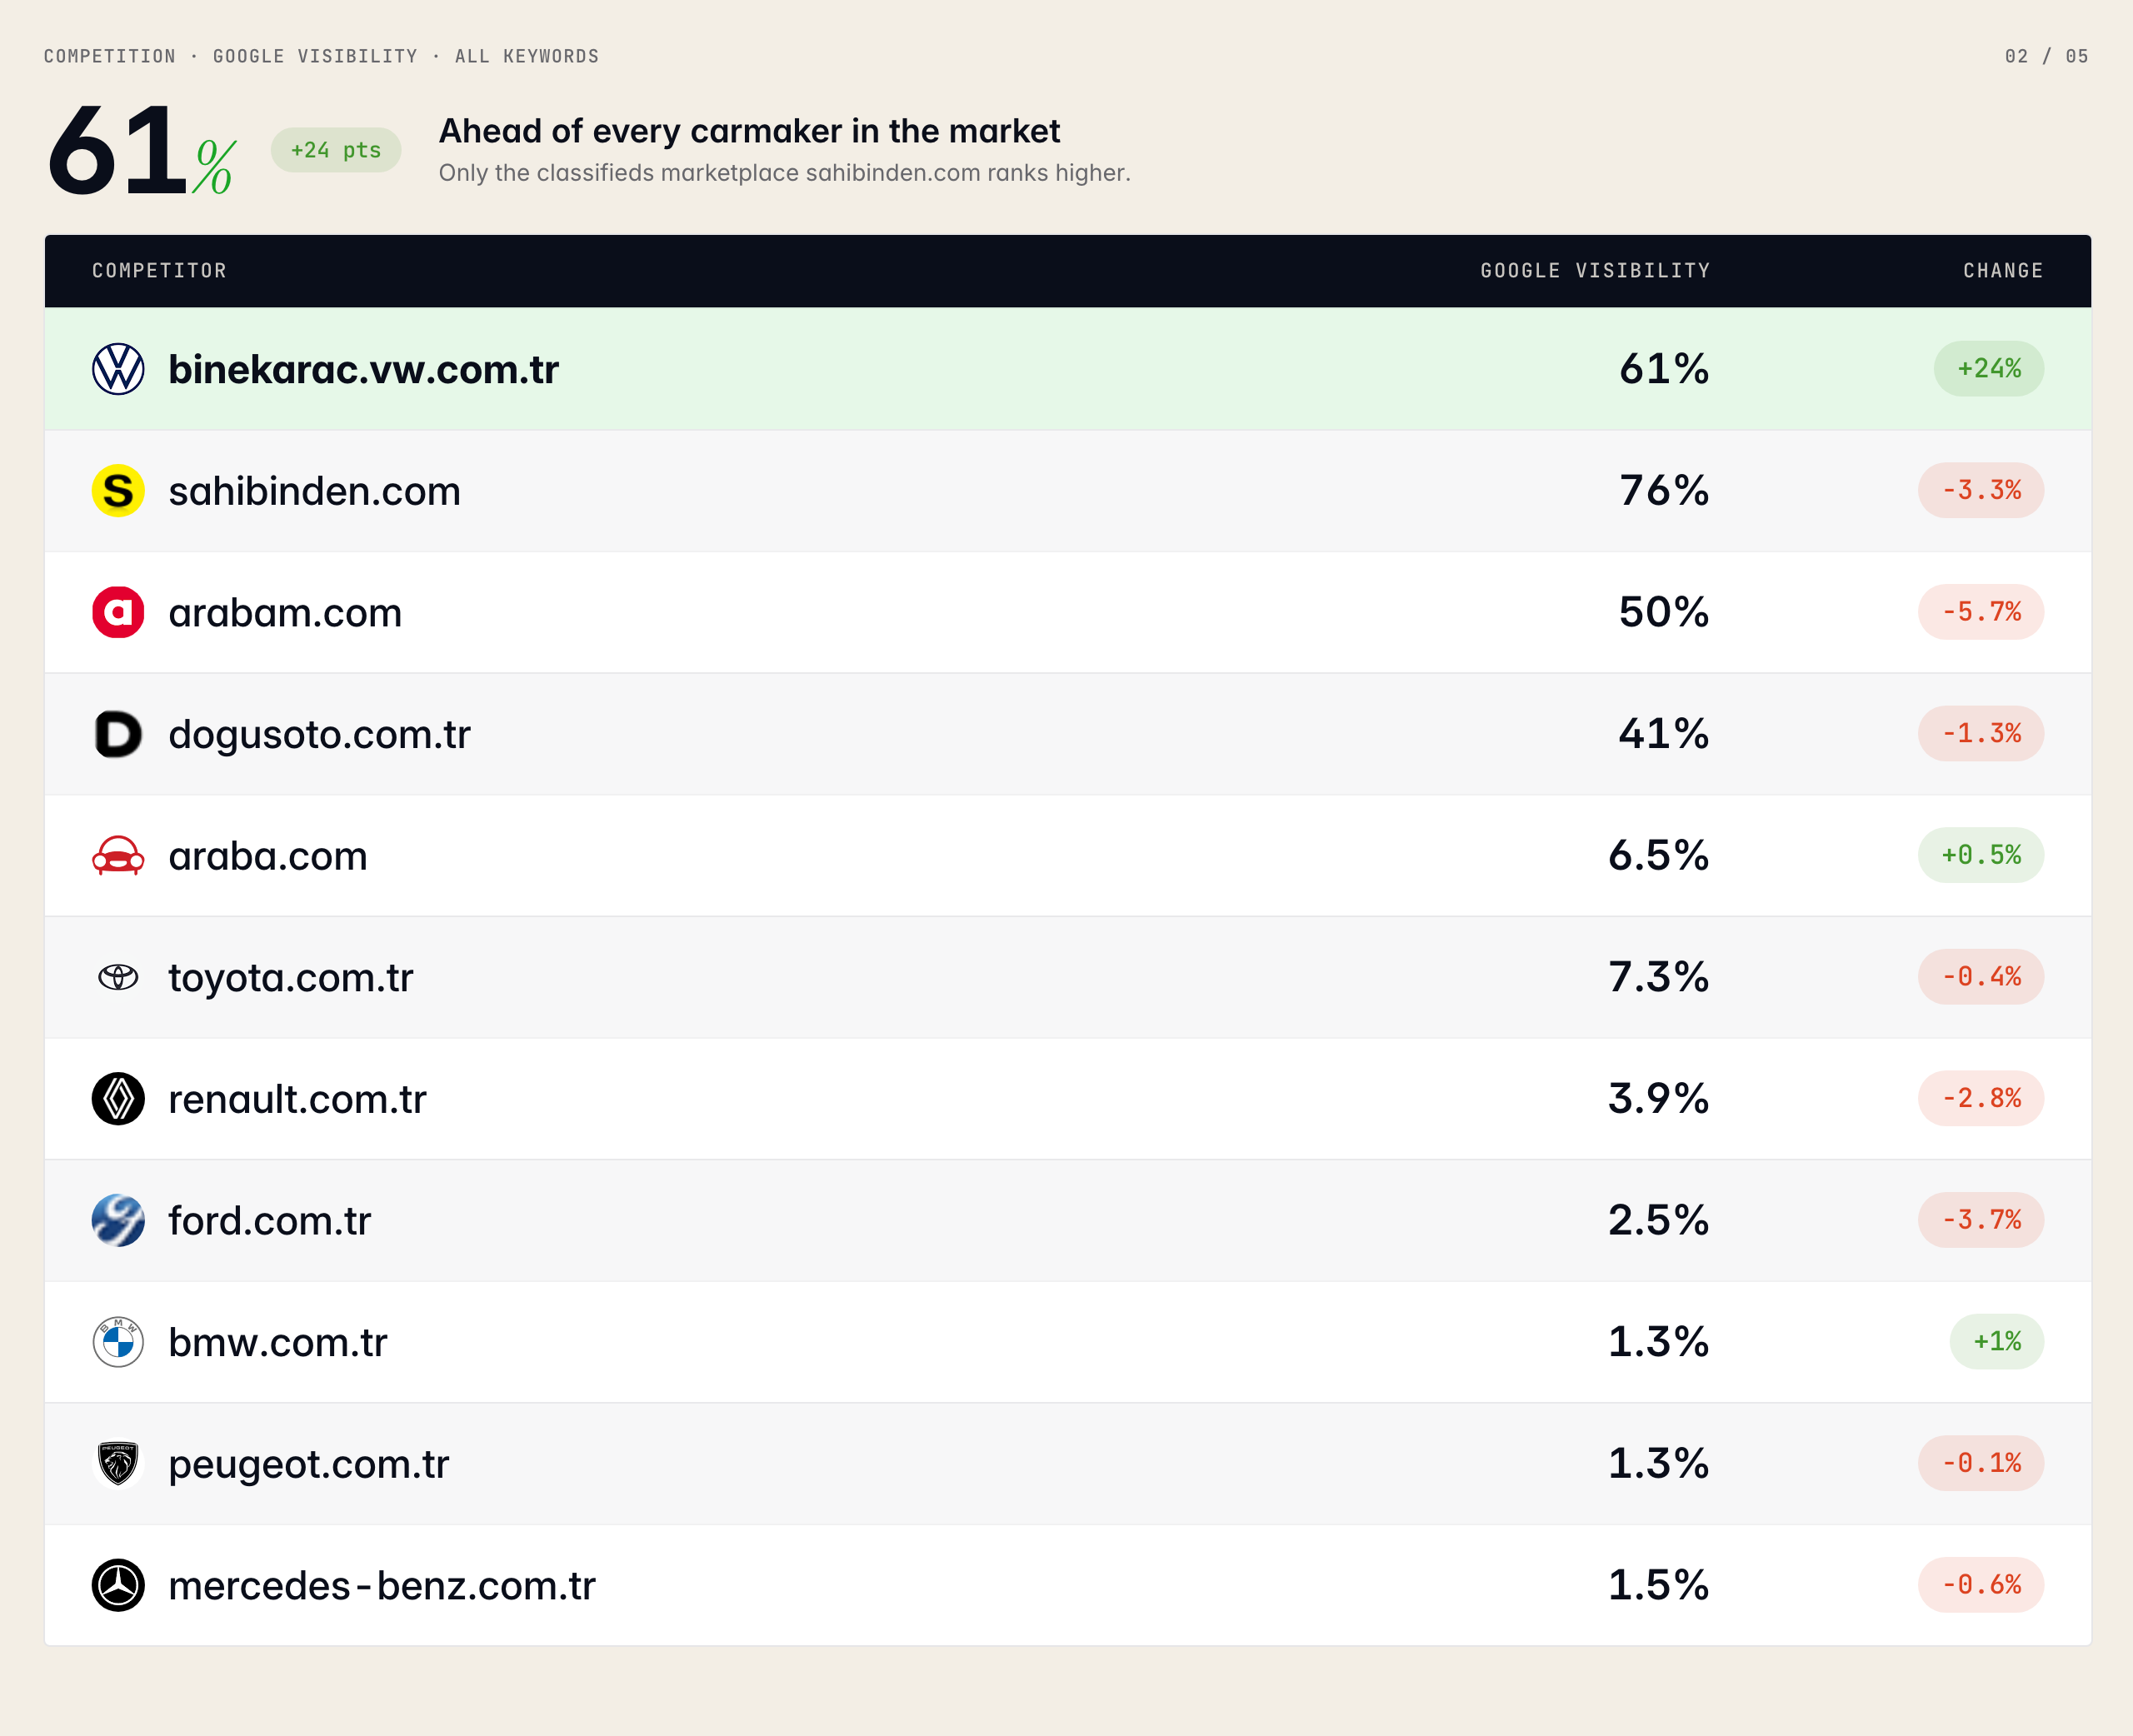Select dogusoto.com.tr competitor name
Screen dimensions: 2133x1736
[319, 735]
